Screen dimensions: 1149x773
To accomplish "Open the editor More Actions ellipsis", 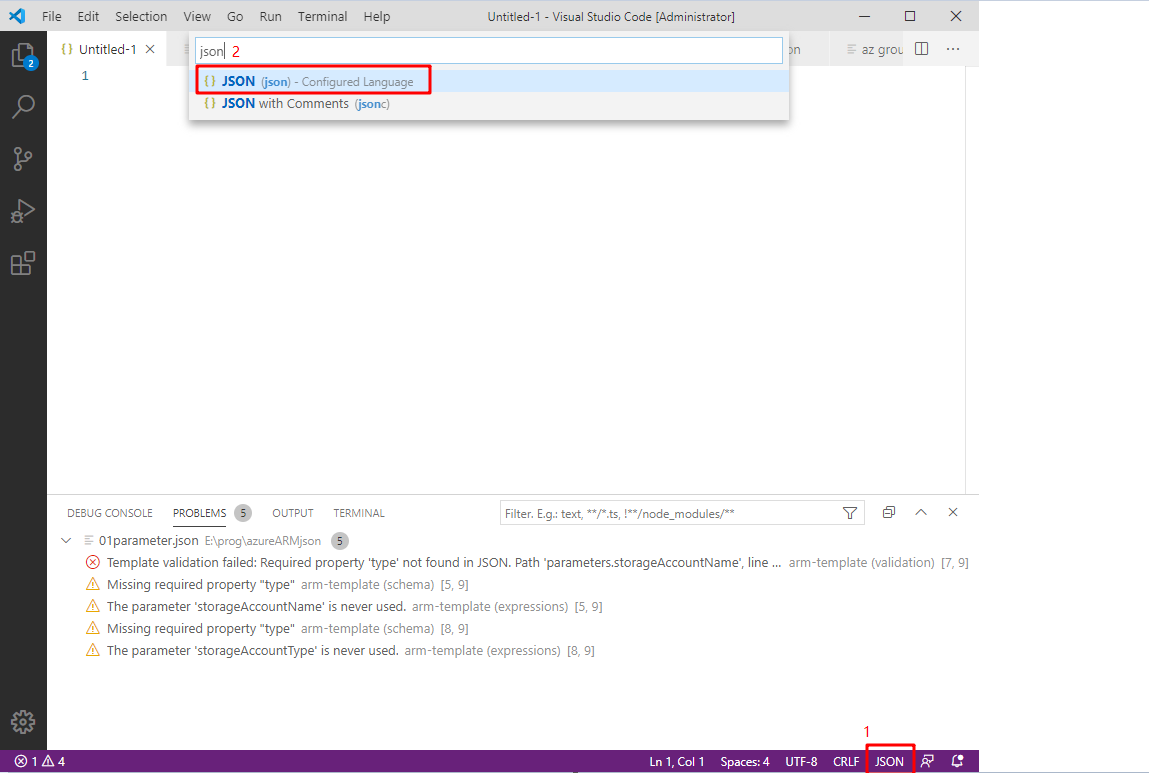I will point(953,49).
